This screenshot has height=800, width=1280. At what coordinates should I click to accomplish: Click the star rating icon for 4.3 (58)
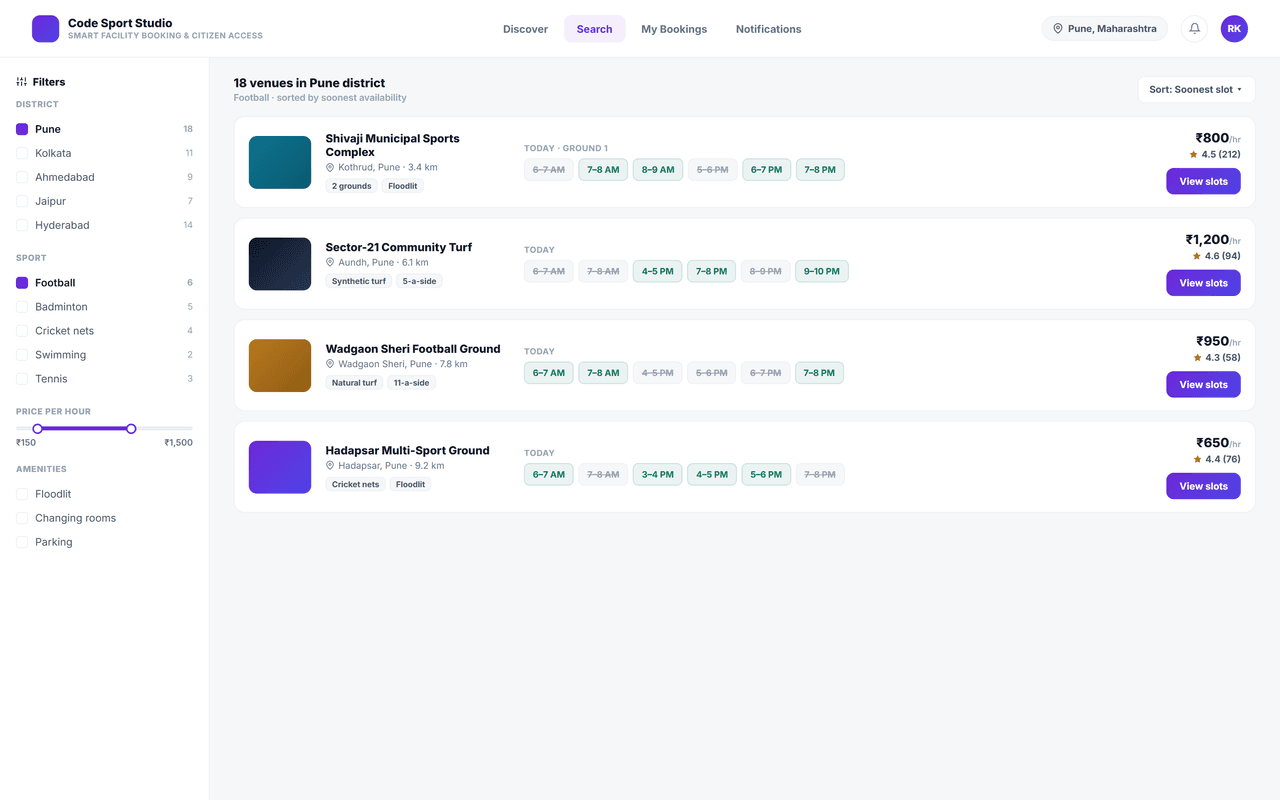click(x=1197, y=358)
